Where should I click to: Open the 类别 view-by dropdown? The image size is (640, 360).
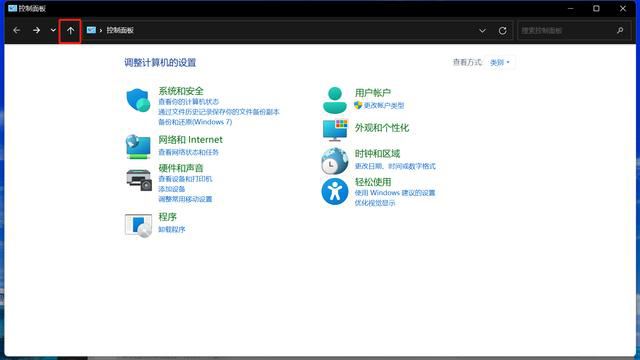[x=500, y=62]
